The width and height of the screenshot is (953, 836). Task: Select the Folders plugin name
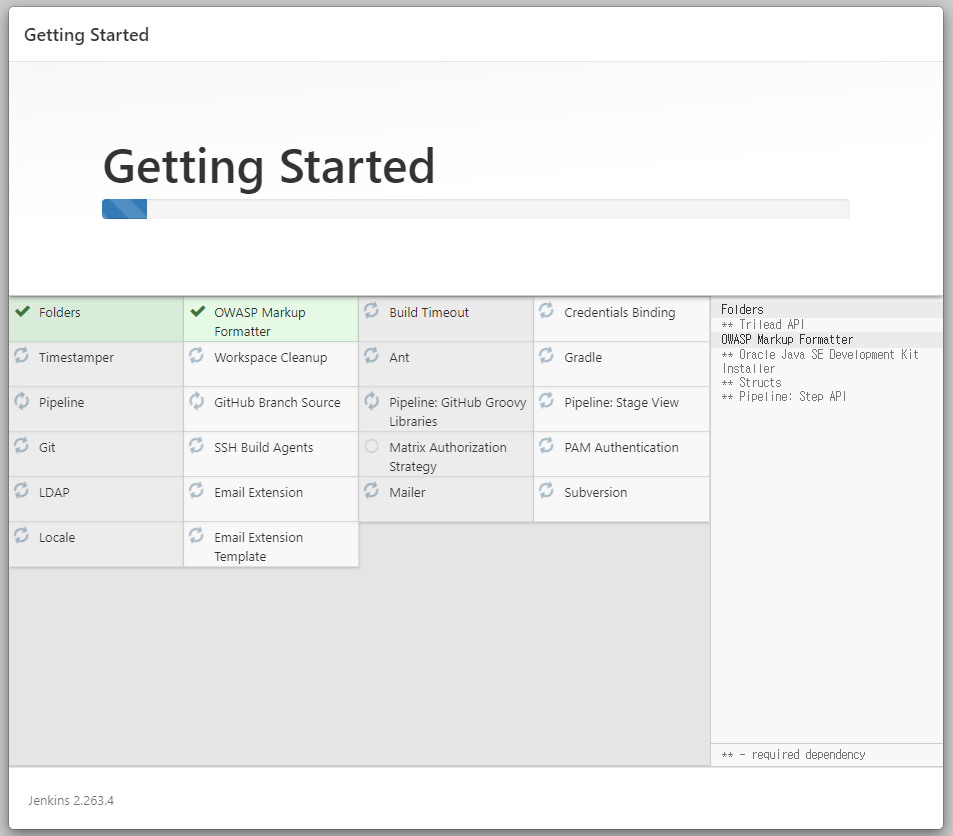[x=60, y=313]
